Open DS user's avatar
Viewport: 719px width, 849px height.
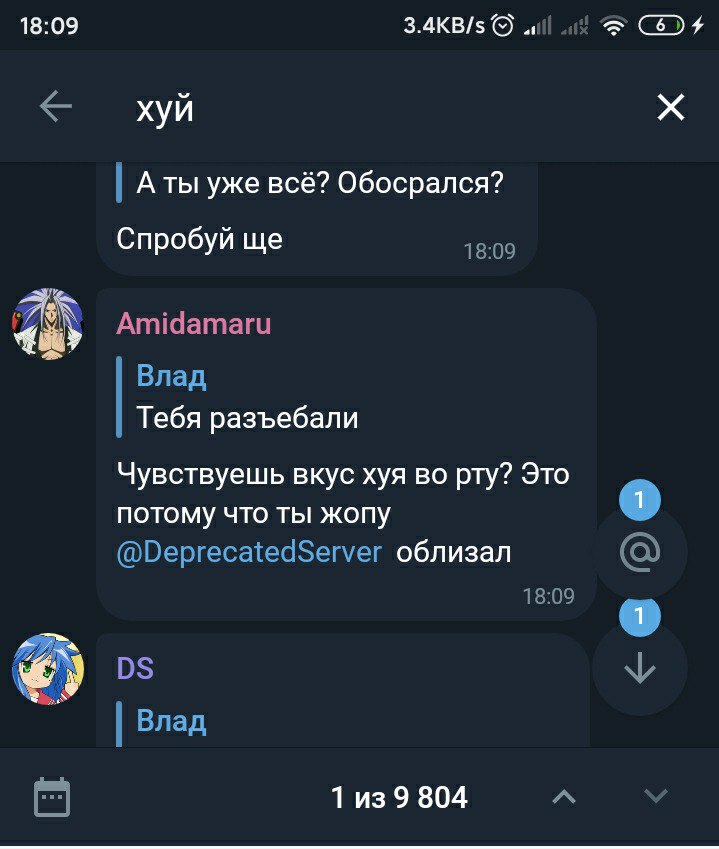click(48, 669)
